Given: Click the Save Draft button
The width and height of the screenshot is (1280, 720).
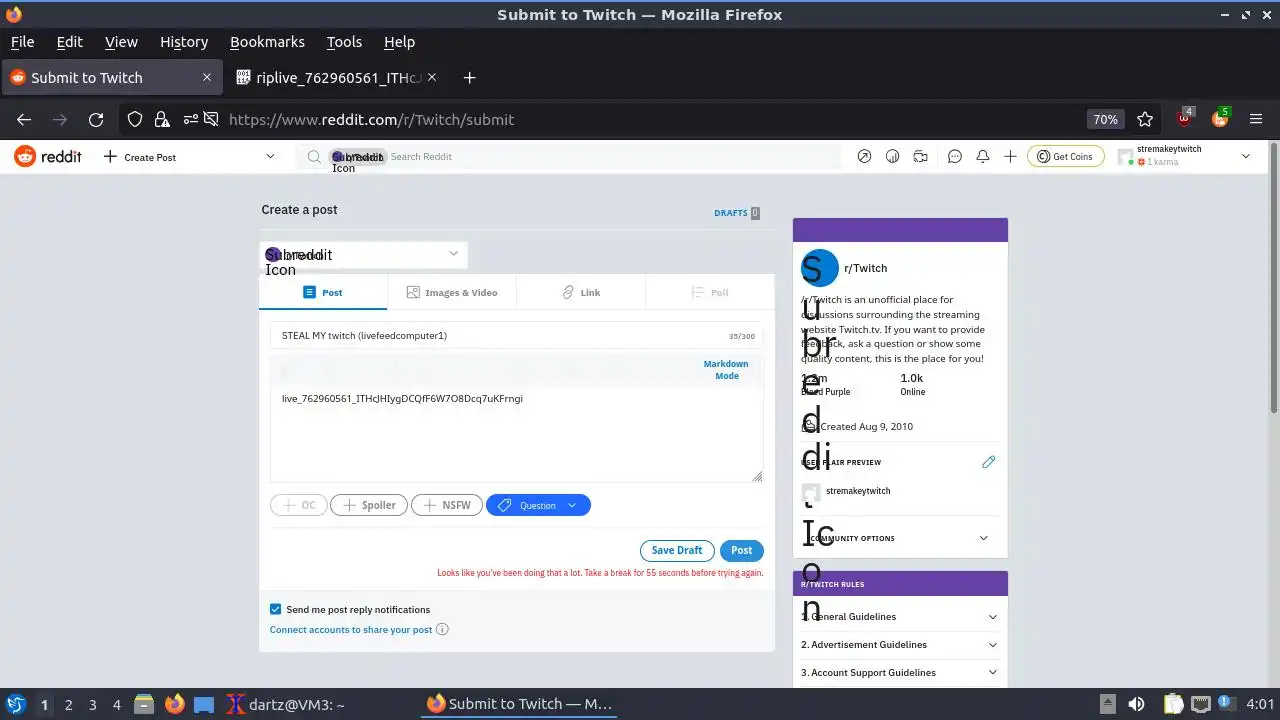Looking at the screenshot, I should tap(677, 550).
